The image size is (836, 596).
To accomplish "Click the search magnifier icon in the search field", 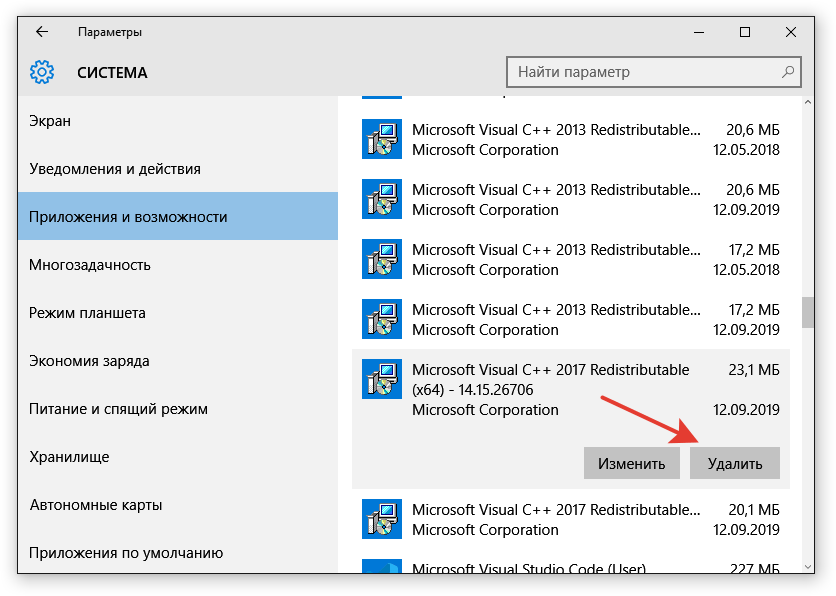I will pyautogui.click(x=787, y=72).
